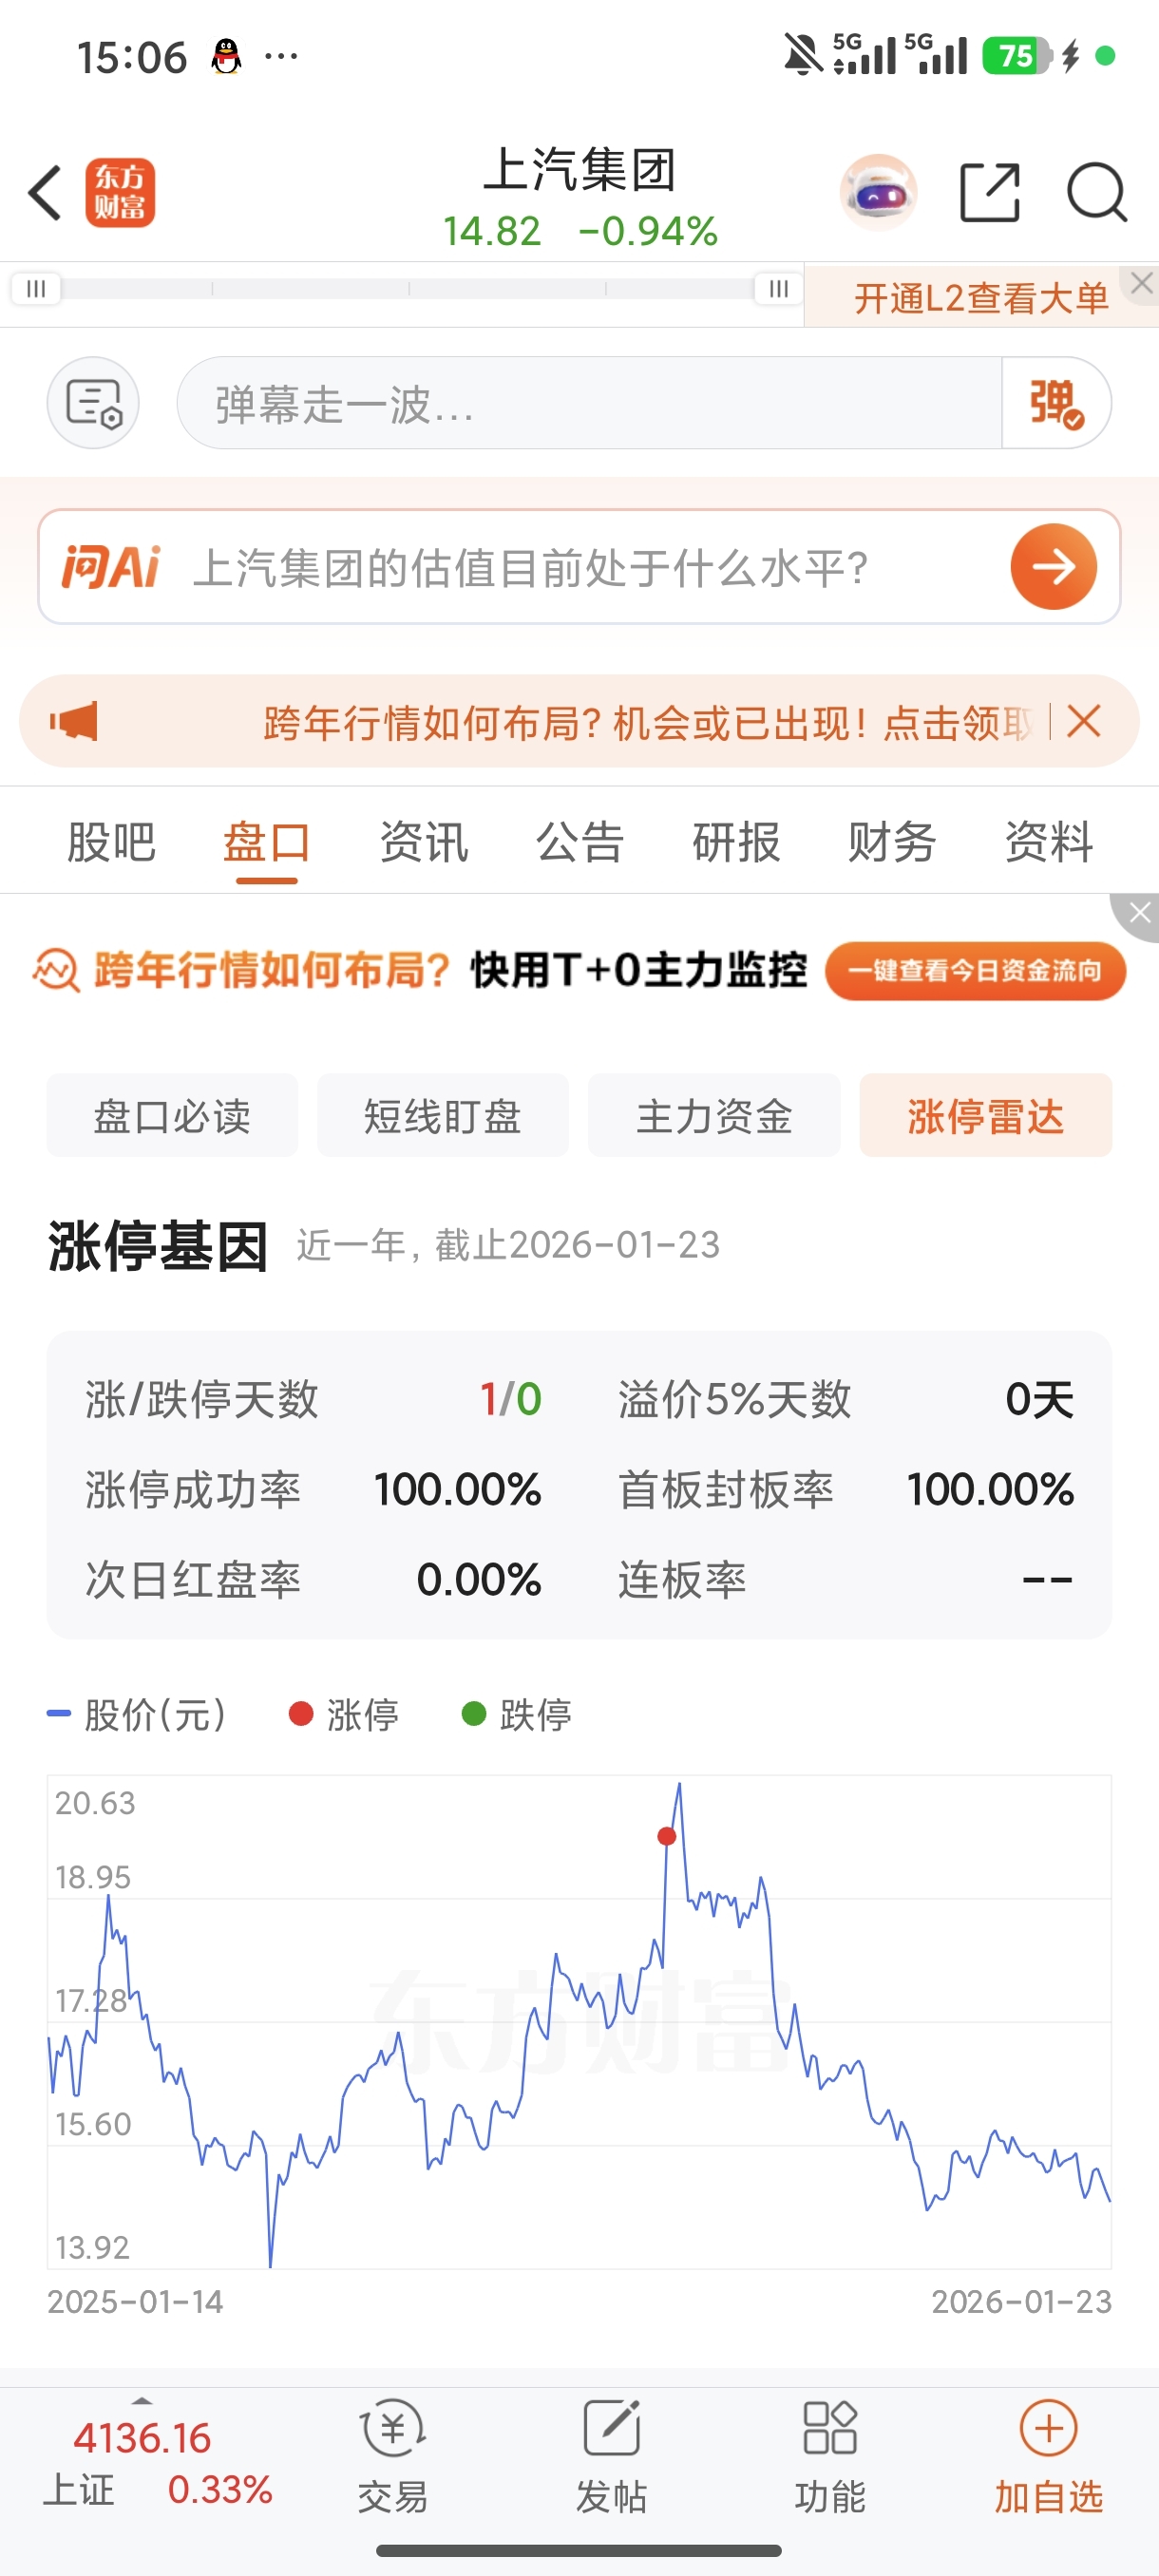Tap the red 涨停 marker on chart
This screenshot has height=2576, width=1159.
coord(667,1836)
